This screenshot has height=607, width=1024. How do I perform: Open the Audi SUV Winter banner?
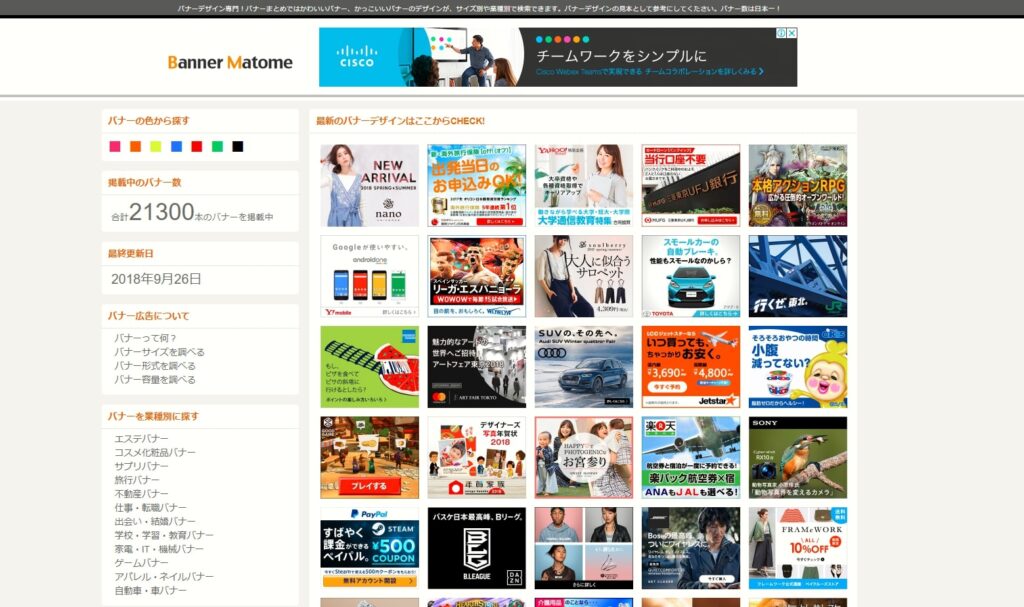584,367
